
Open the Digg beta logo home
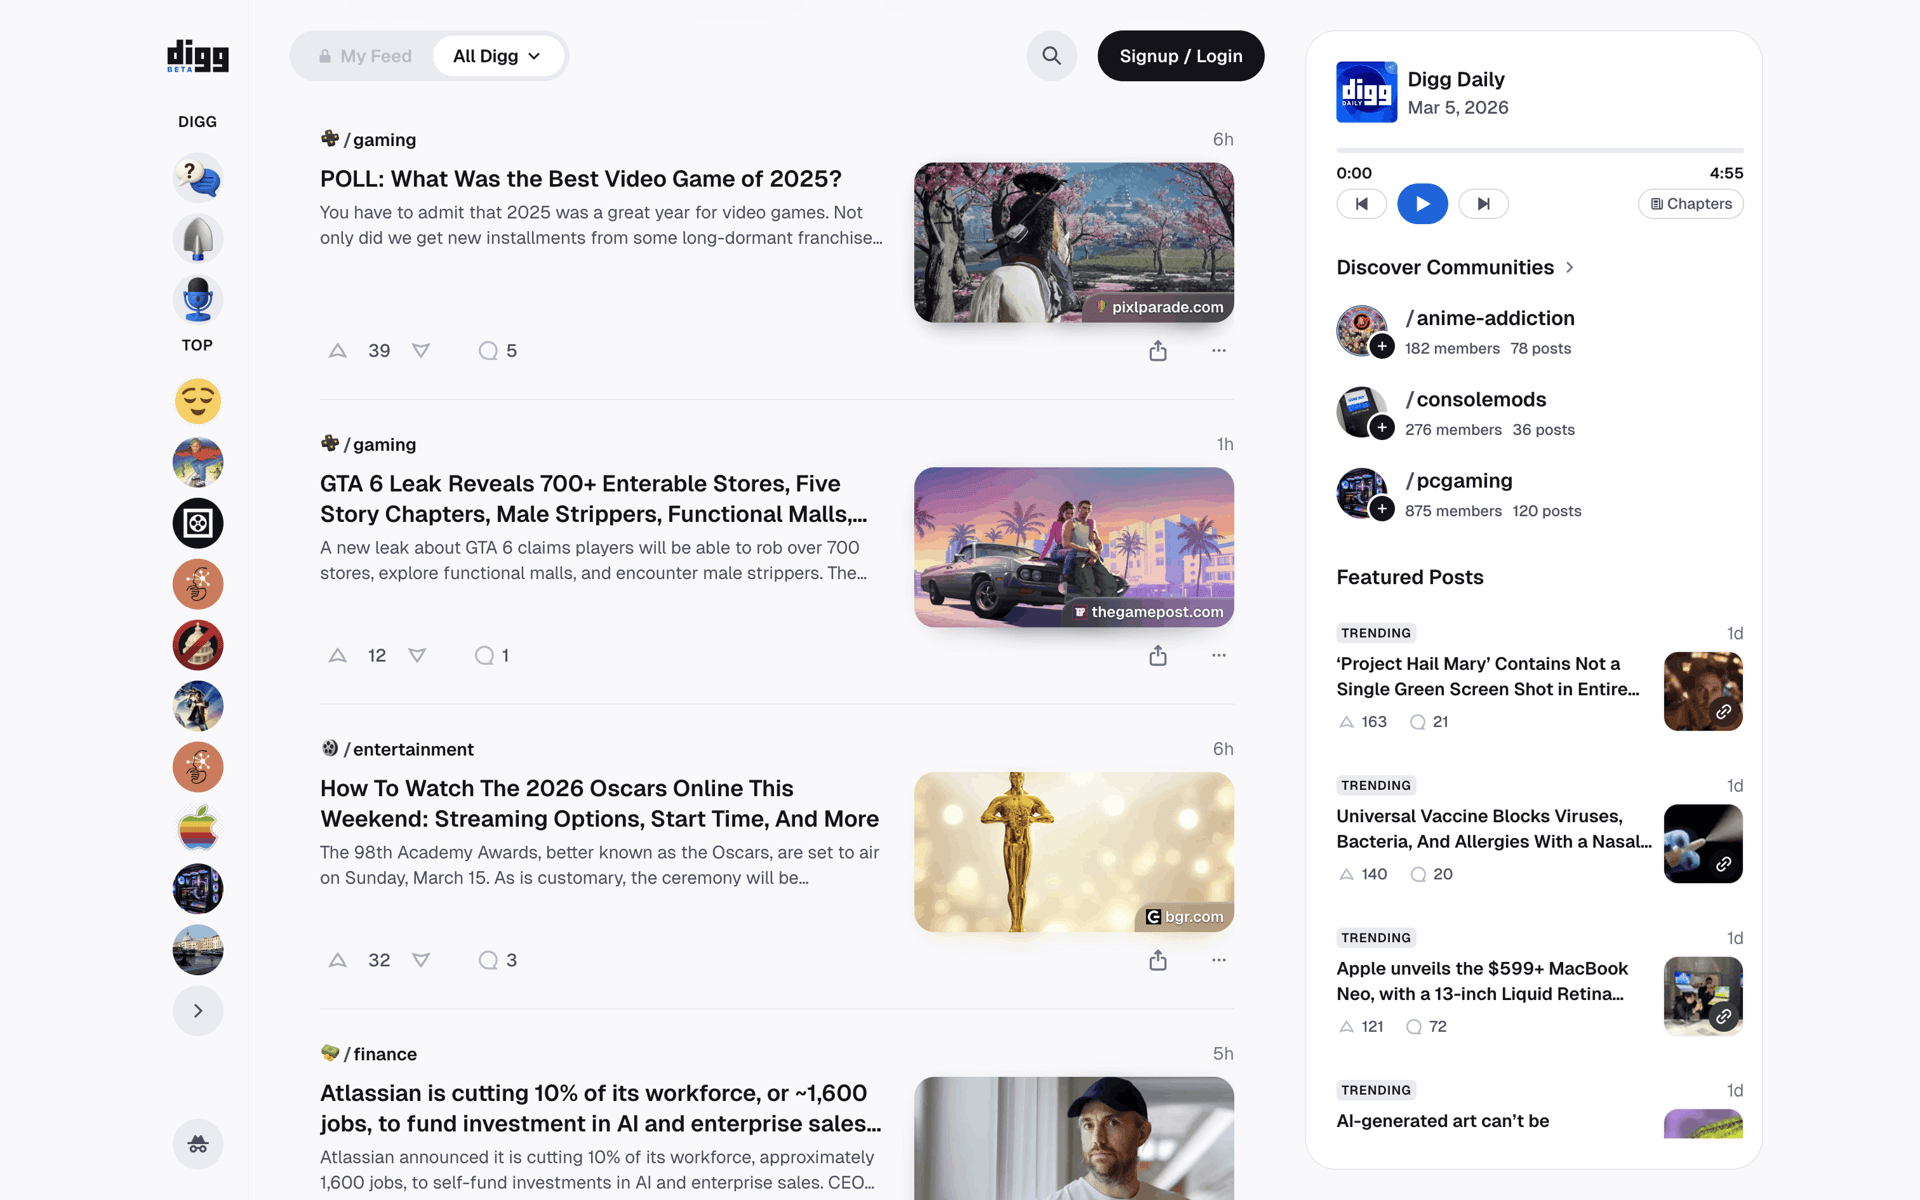pyautogui.click(x=197, y=56)
